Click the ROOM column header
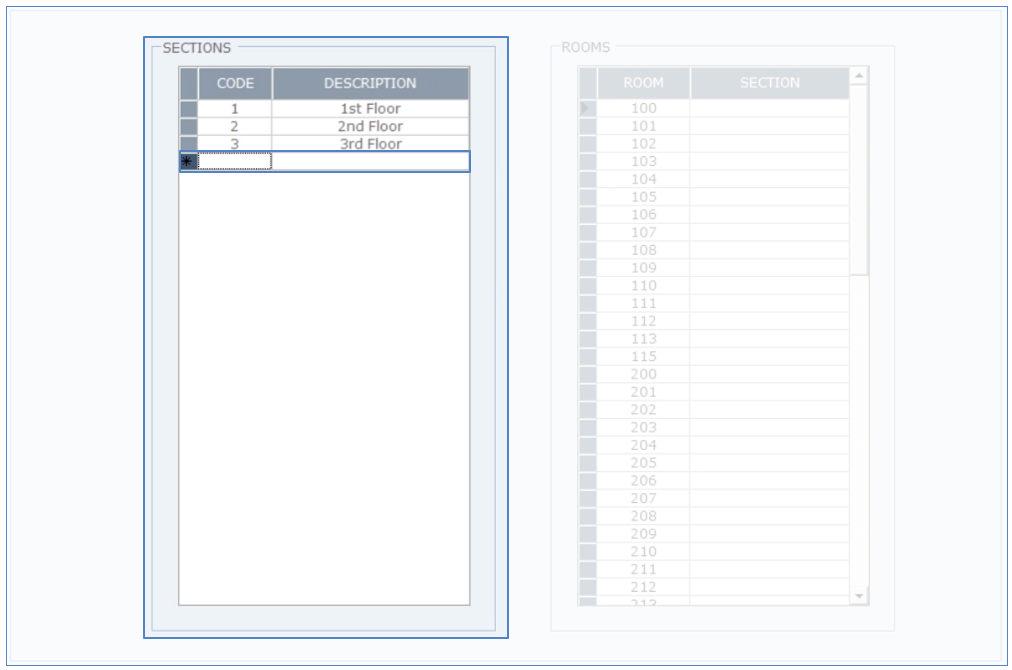 point(643,83)
